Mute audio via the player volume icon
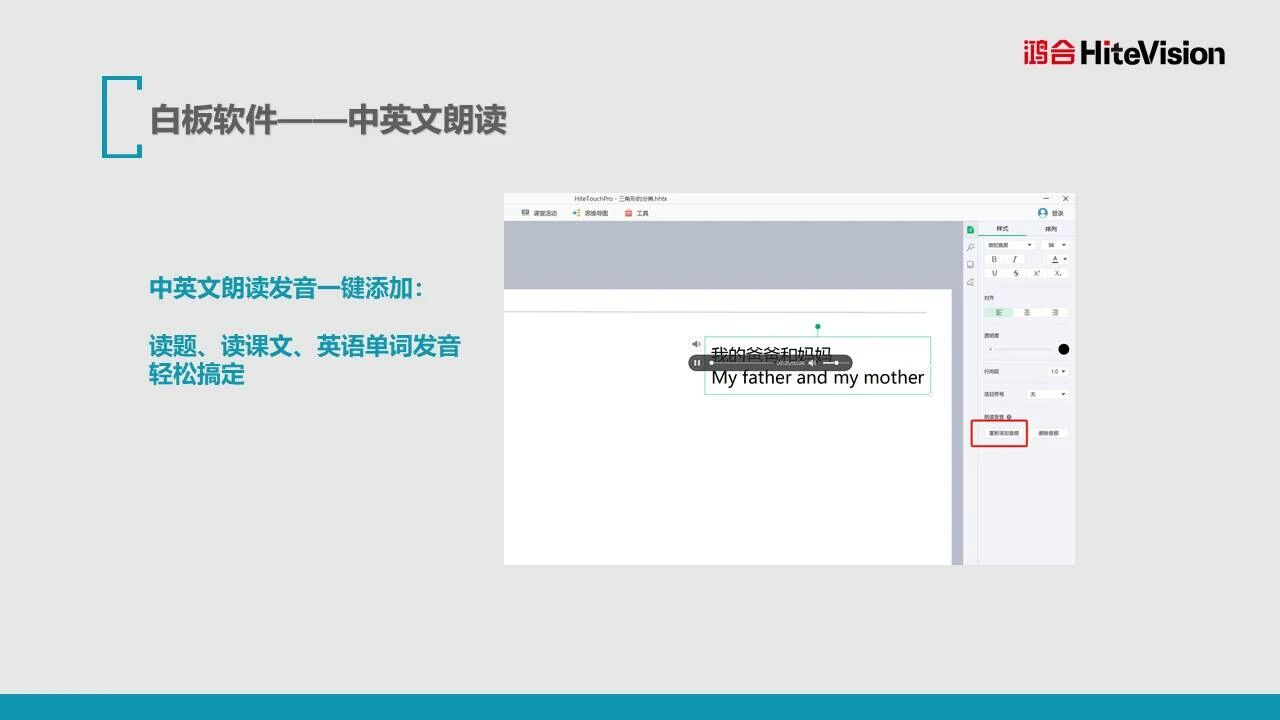The width and height of the screenshot is (1280, 720). tap(812, 363)
